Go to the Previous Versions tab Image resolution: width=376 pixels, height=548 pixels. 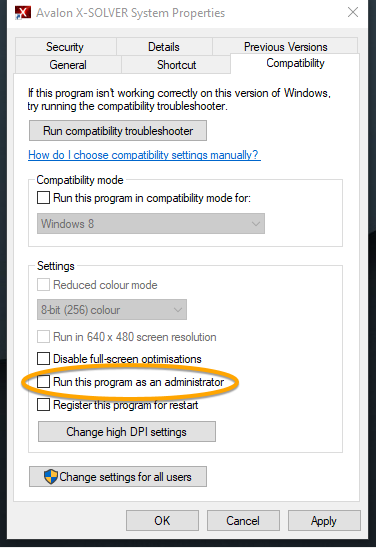(285, 46)
